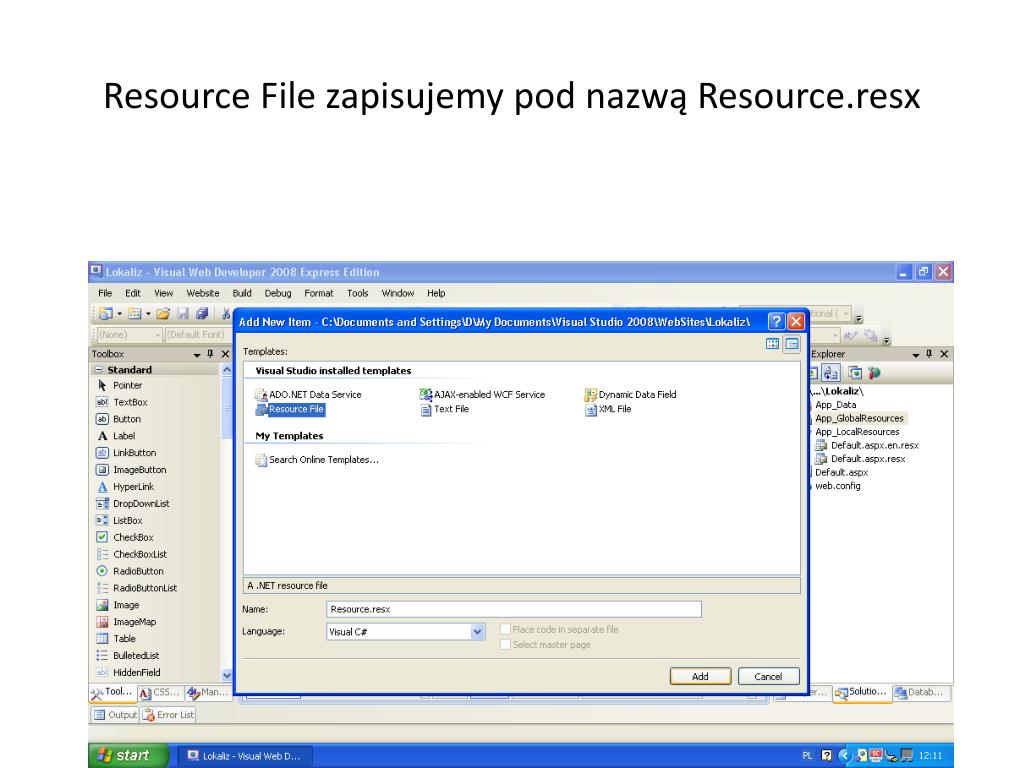Screen dimensions: 1024x768
Task: Select App_GlobalResources in Solution Explorer
Action: point(859,418)
